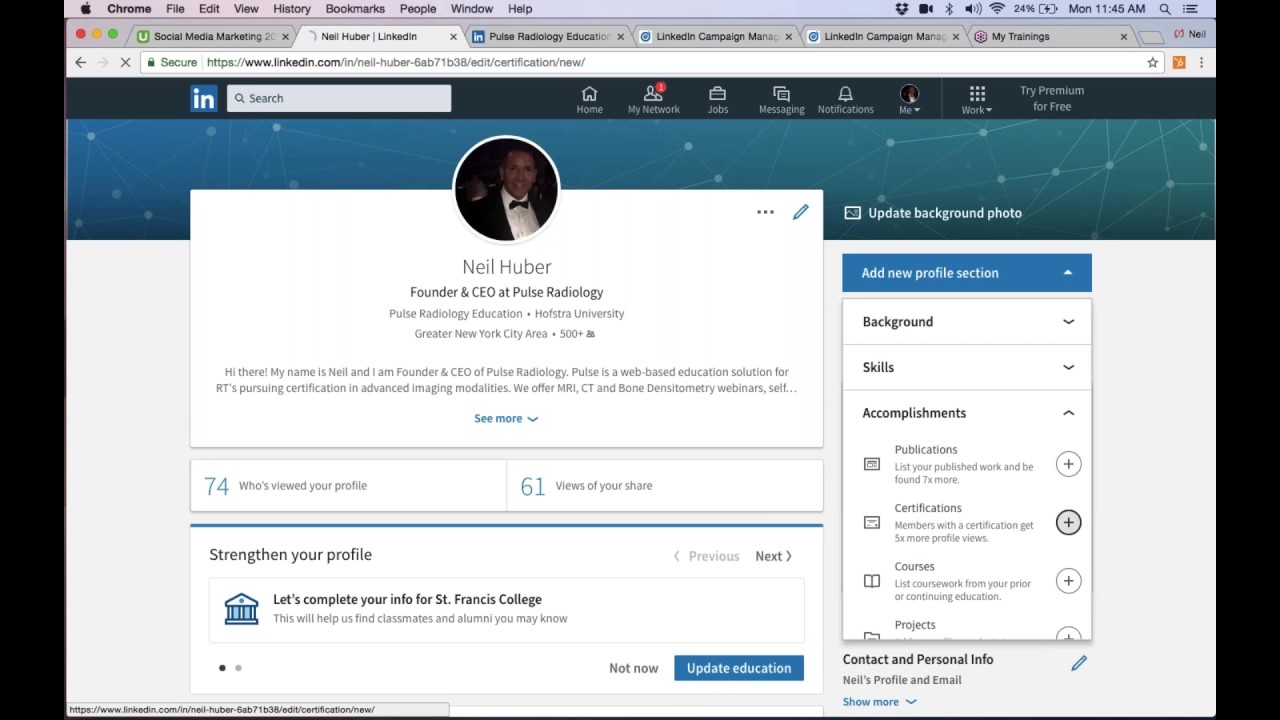Open the Notifications bell icon
The image size is (1280, 720).
[845, 99]
